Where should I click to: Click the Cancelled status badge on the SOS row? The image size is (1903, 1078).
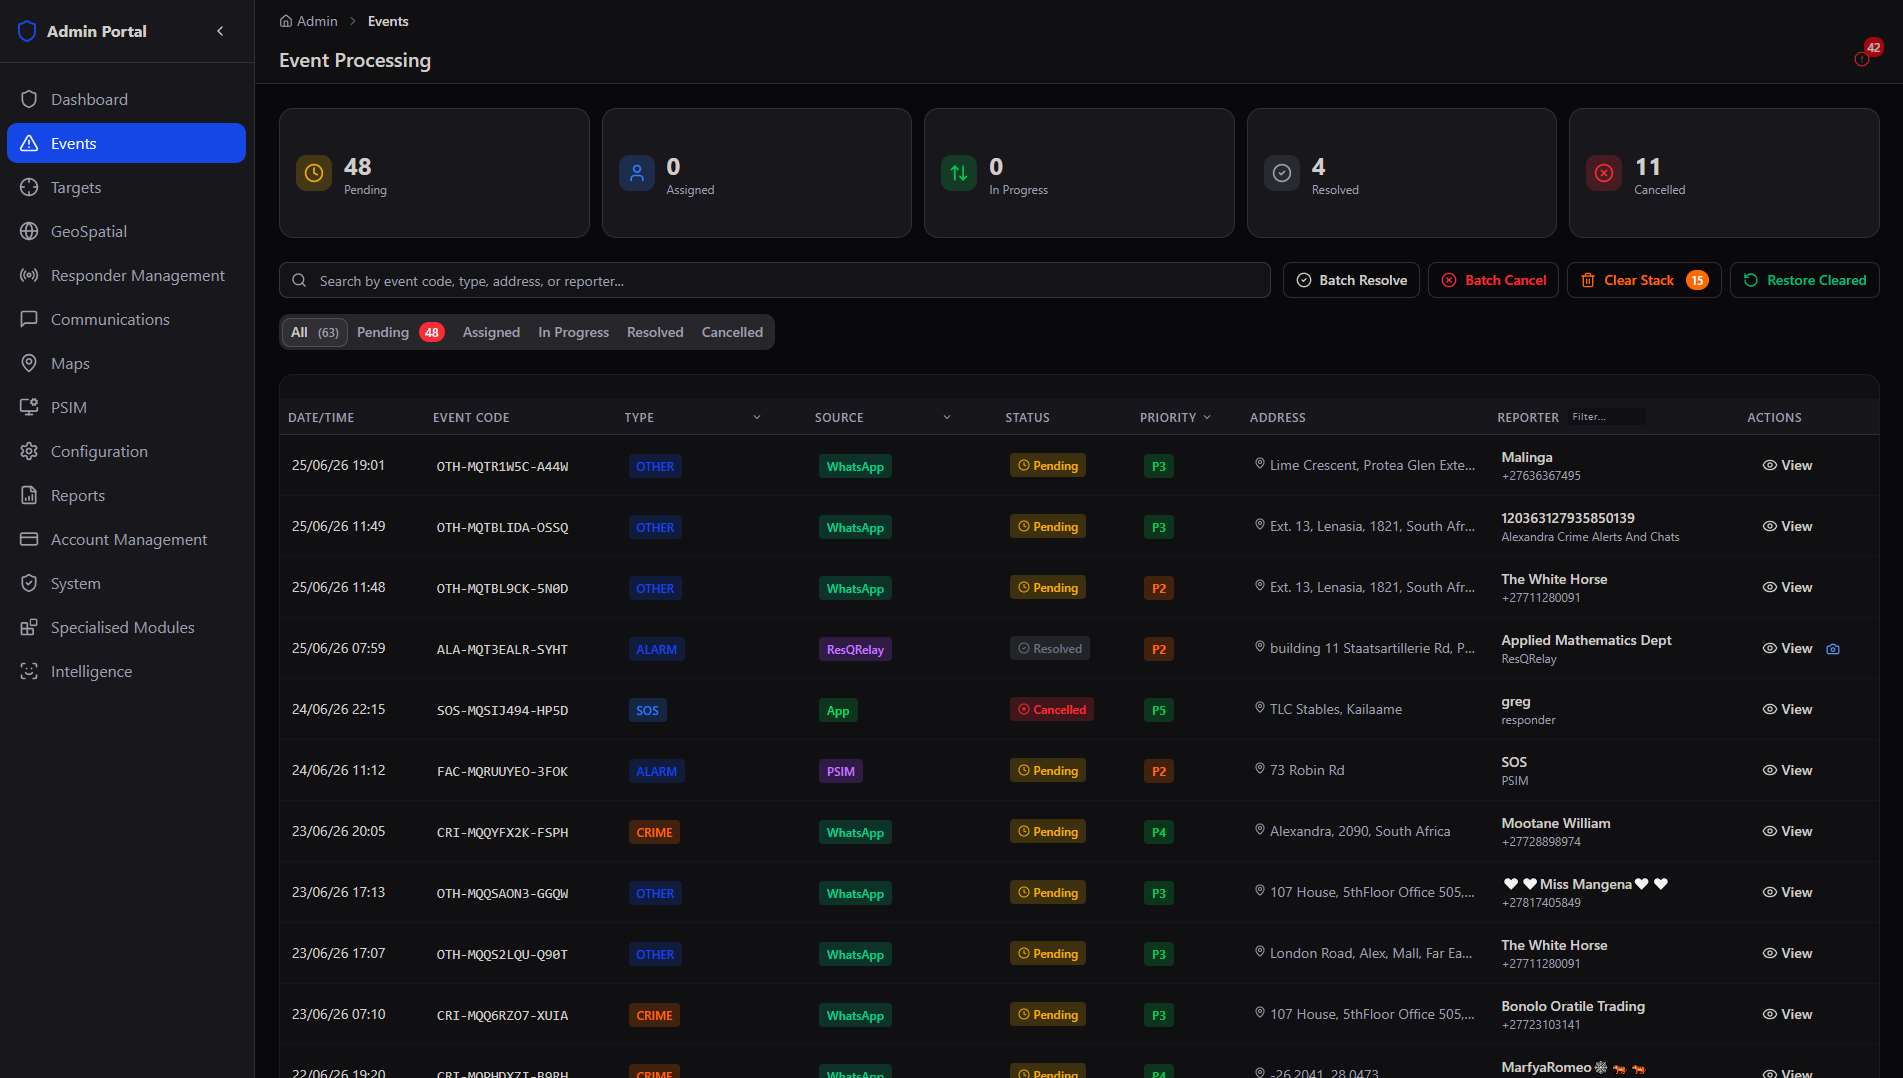[x=1052, y=710]
